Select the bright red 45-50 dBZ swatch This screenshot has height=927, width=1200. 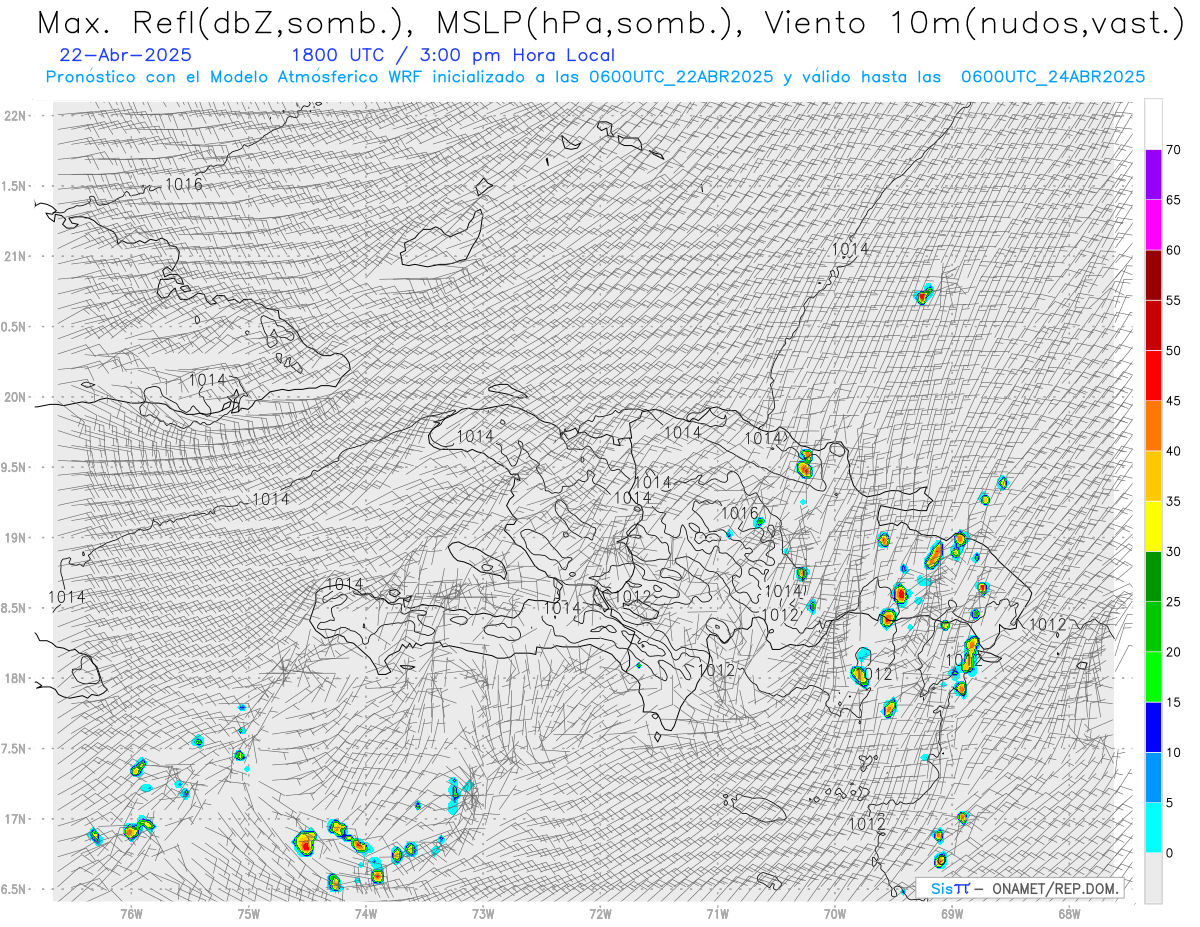1153,376
